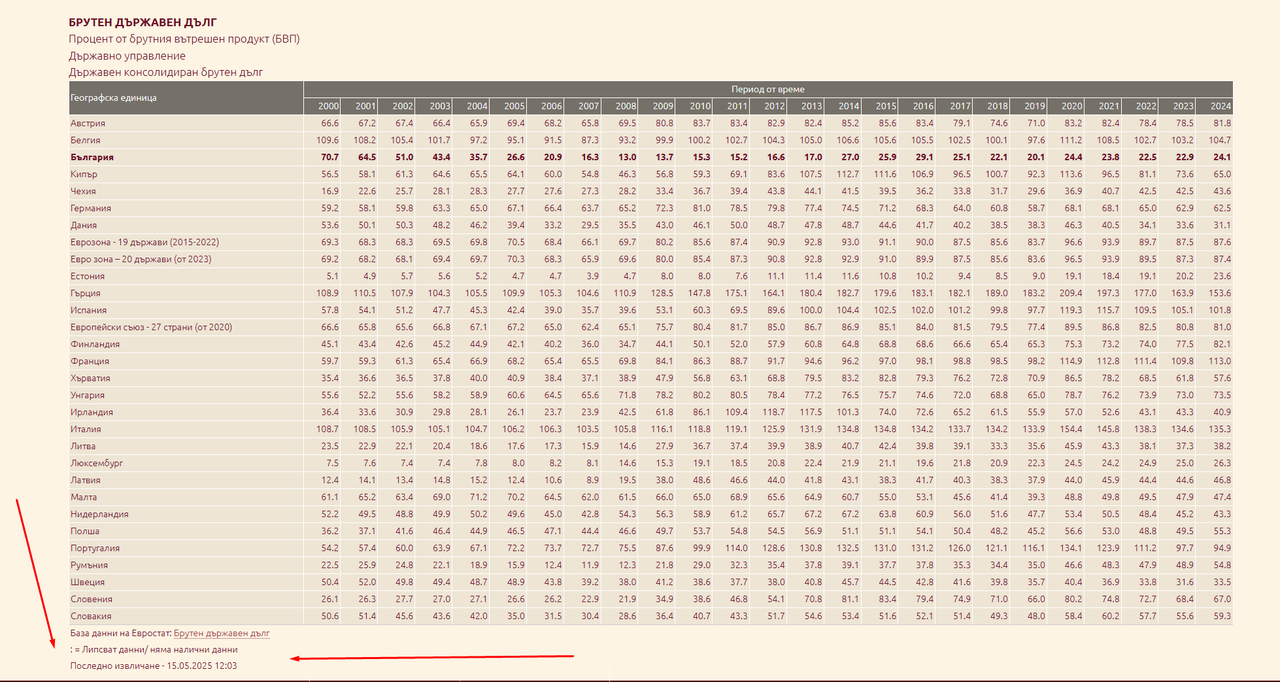1280x682 pixels.
Task: Click the "База данни на Евростат:" label
Action: [x=120, y=633]
